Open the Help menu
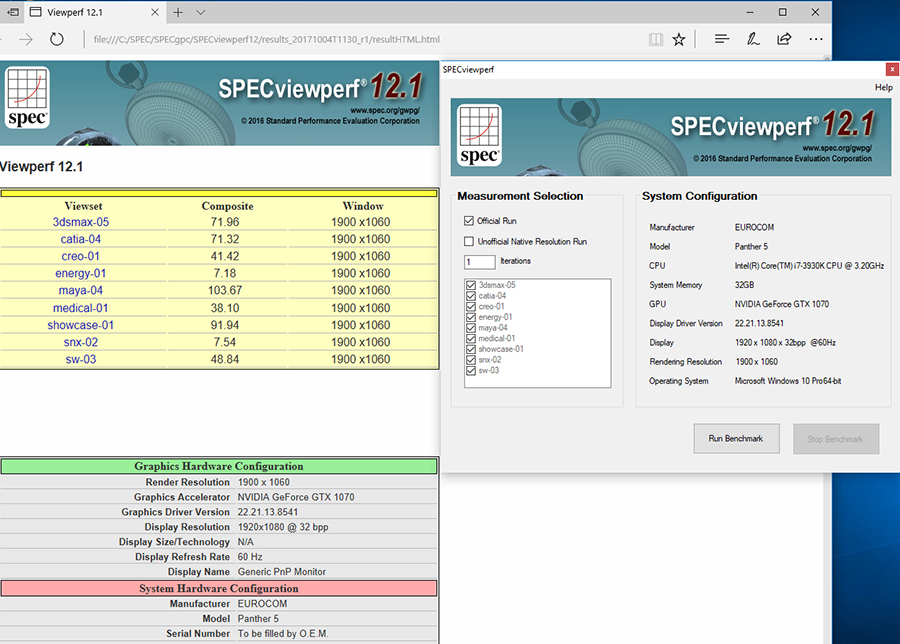 (883, 88)
